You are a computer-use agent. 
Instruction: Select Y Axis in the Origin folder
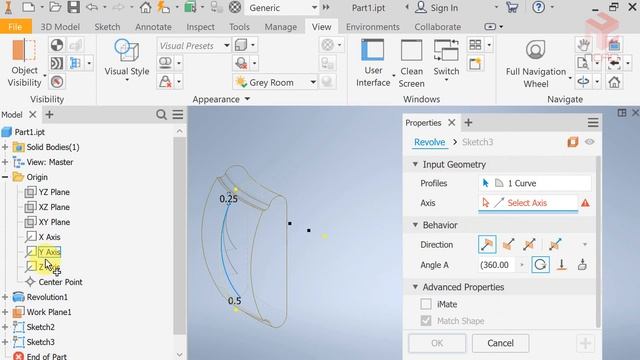coord(49,252)
